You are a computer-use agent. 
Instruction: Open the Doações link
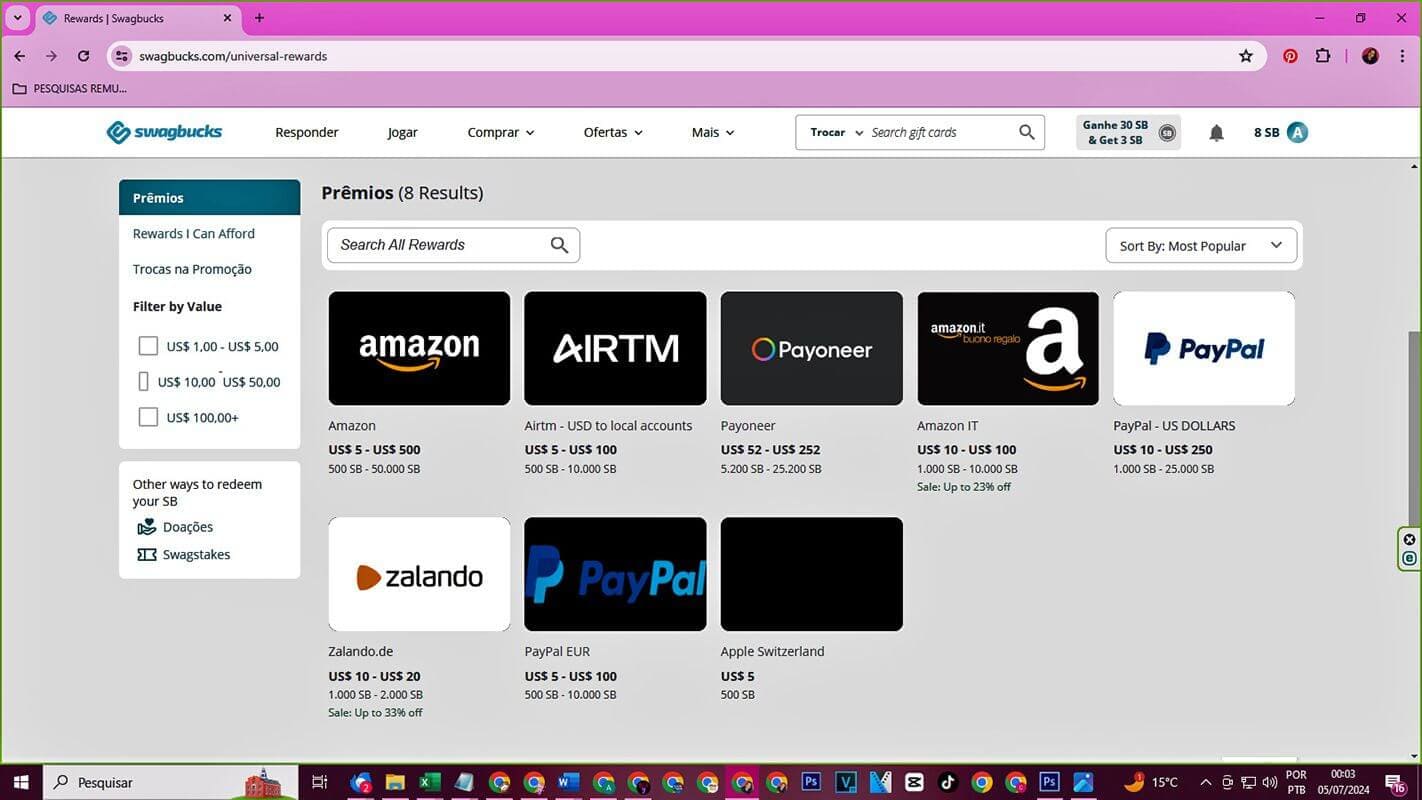[x=188, y=527]
